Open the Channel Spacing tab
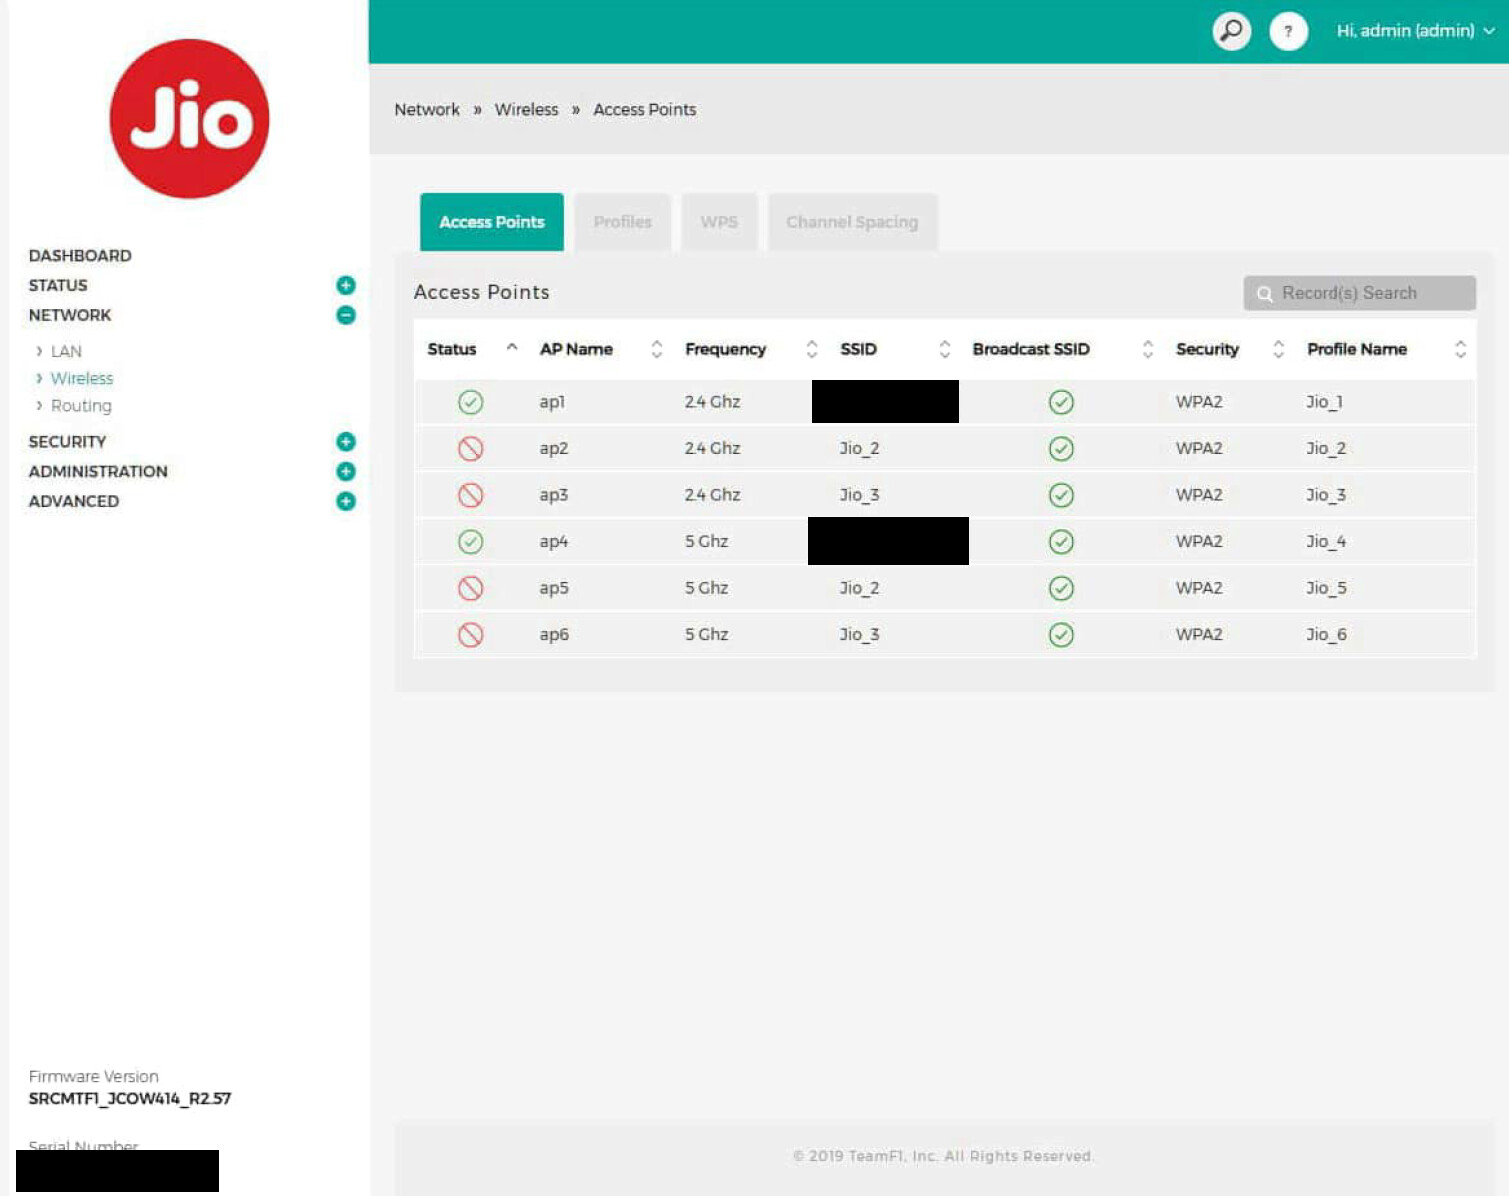Image resolution: width=1509 pixels, height=1196 pixels. click(852, 222)
